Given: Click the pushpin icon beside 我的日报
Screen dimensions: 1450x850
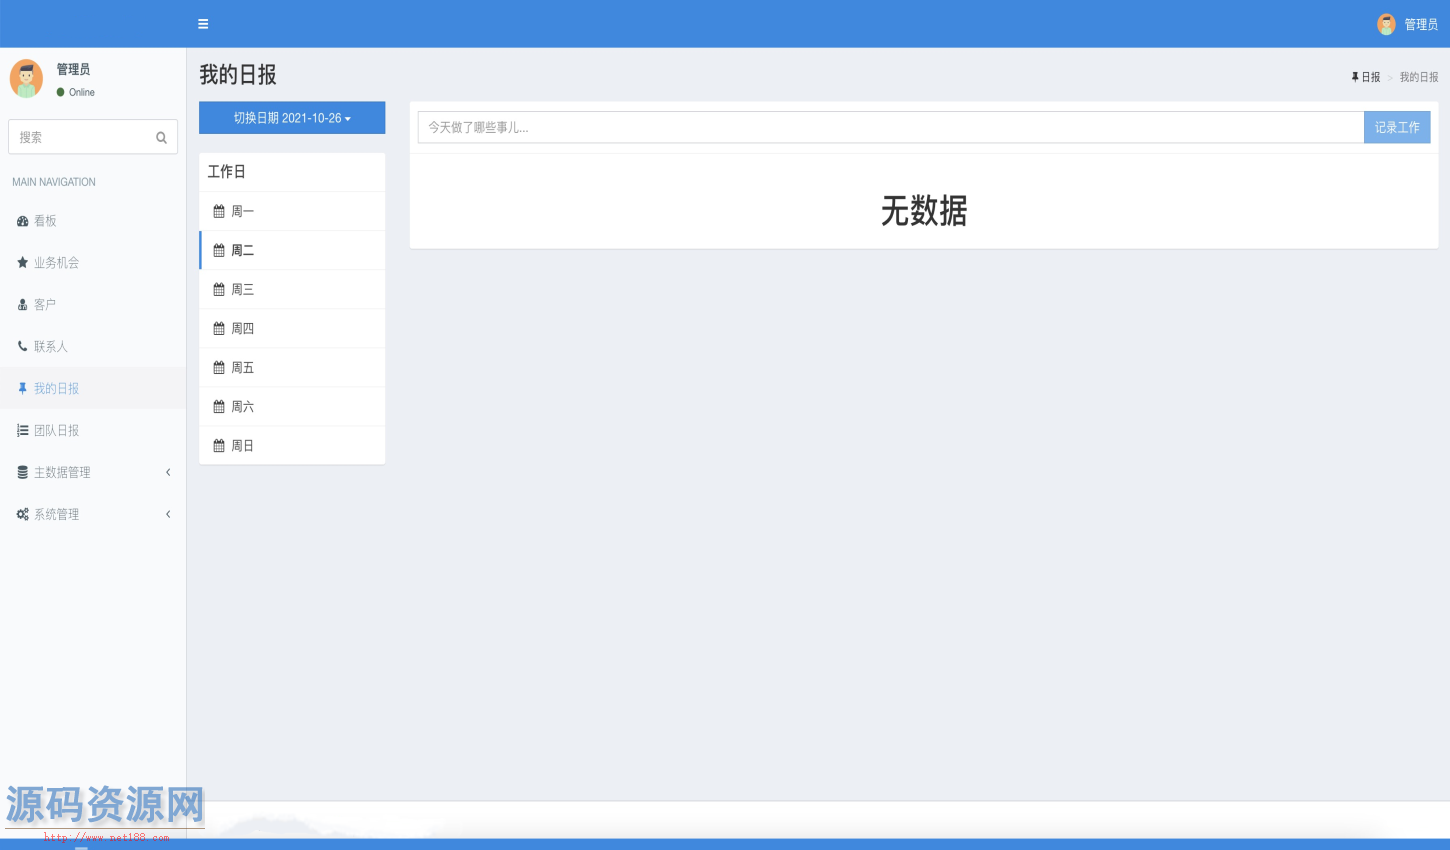Looking at the screenshot, I should 22,389.
